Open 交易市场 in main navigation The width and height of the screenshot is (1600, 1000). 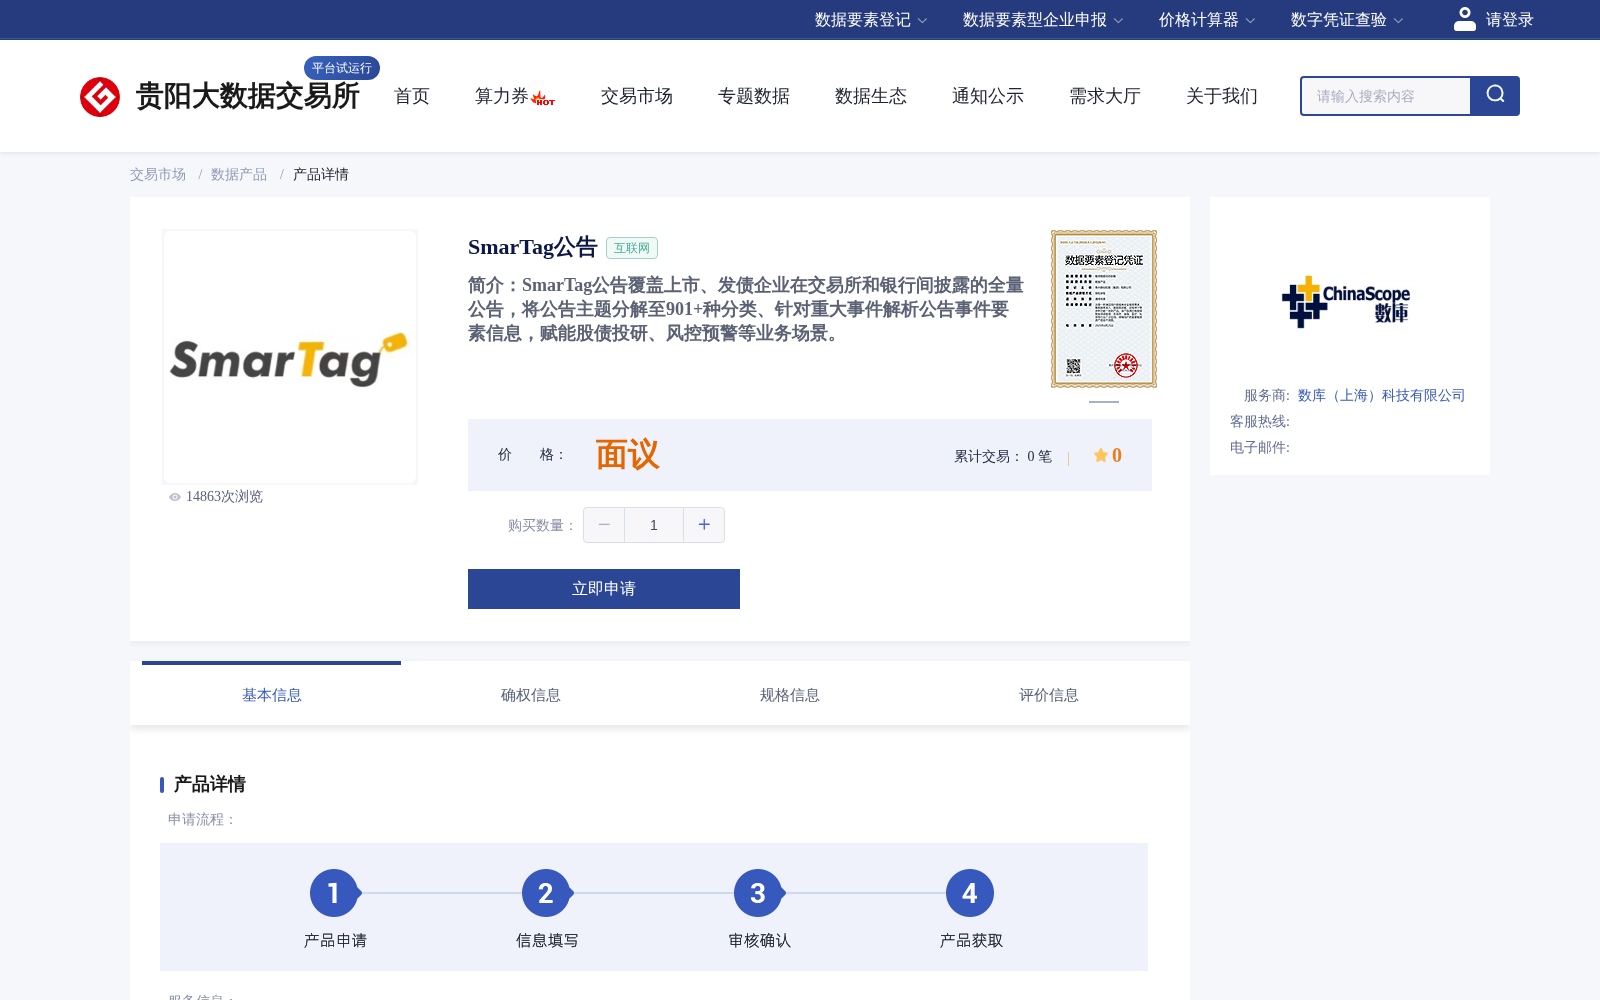pos(637,96)
